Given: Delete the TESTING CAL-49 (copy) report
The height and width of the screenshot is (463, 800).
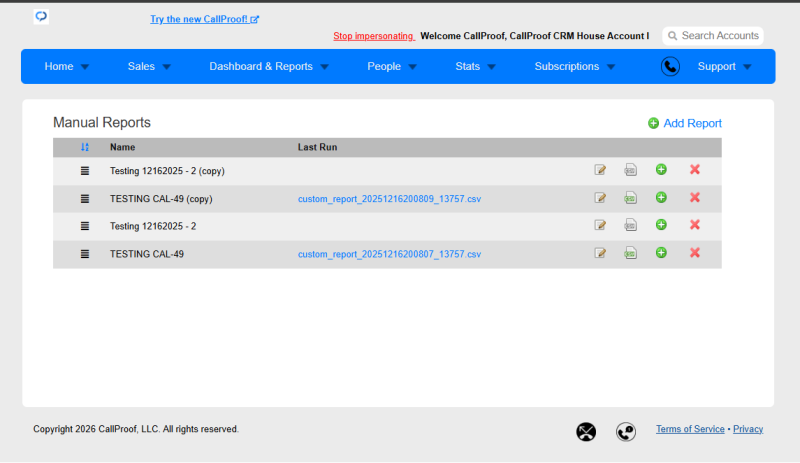Looking at the screenshot, I should tap(695, 197).
